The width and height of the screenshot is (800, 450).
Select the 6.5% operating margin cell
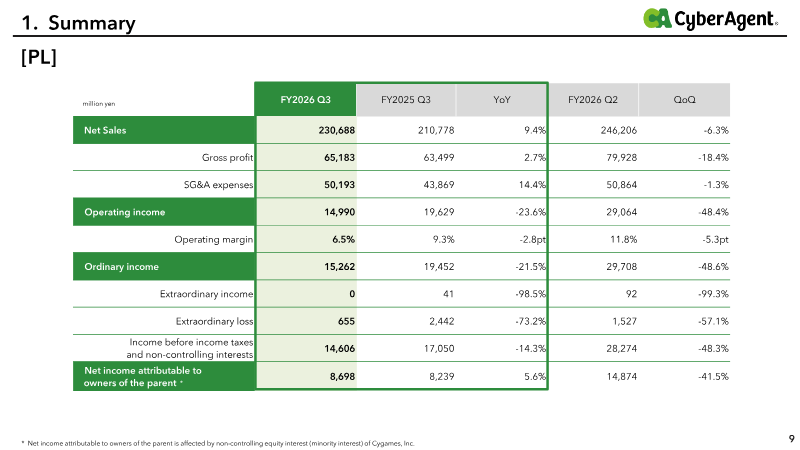343,239
